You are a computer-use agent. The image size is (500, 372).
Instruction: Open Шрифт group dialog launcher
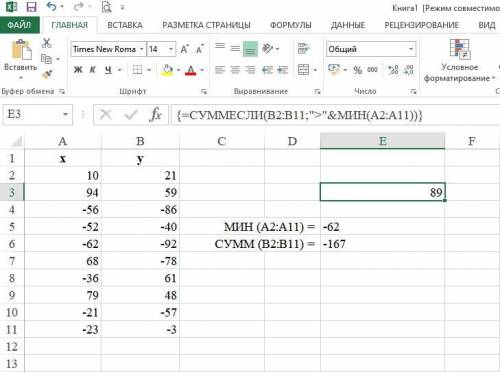[204, 91]
